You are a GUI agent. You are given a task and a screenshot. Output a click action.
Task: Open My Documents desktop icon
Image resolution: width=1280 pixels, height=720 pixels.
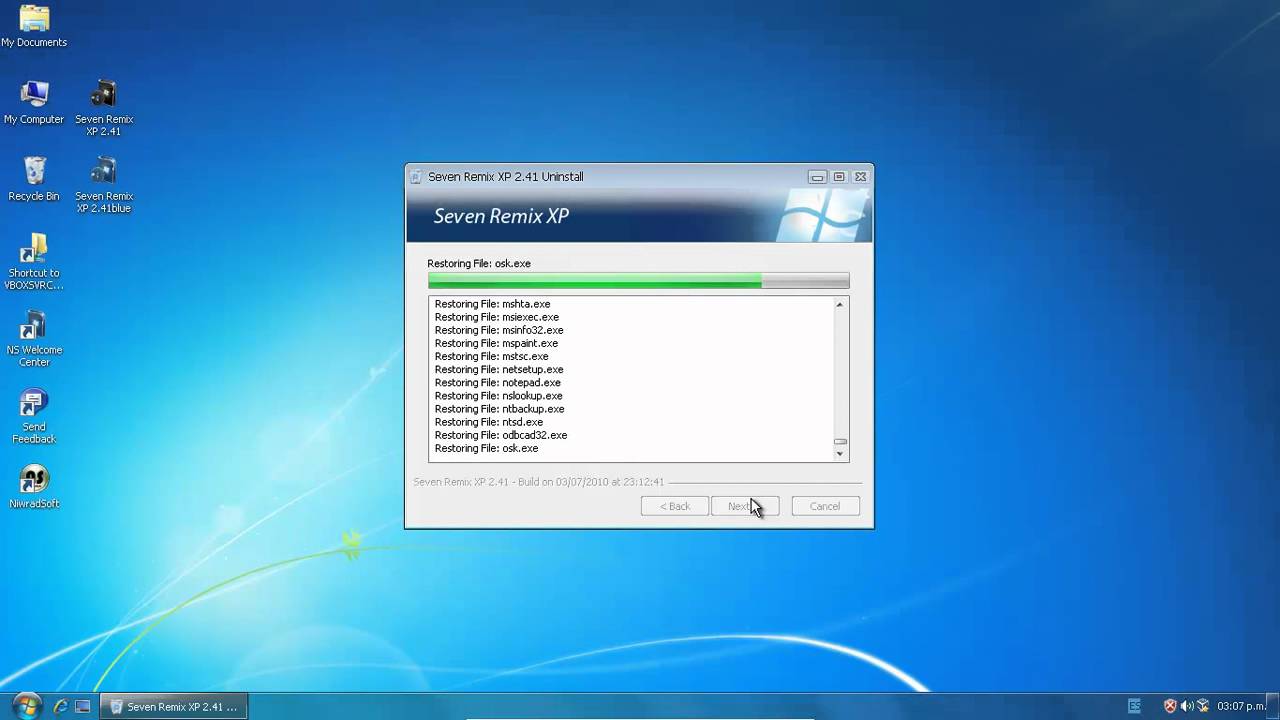tap(34, 26)
